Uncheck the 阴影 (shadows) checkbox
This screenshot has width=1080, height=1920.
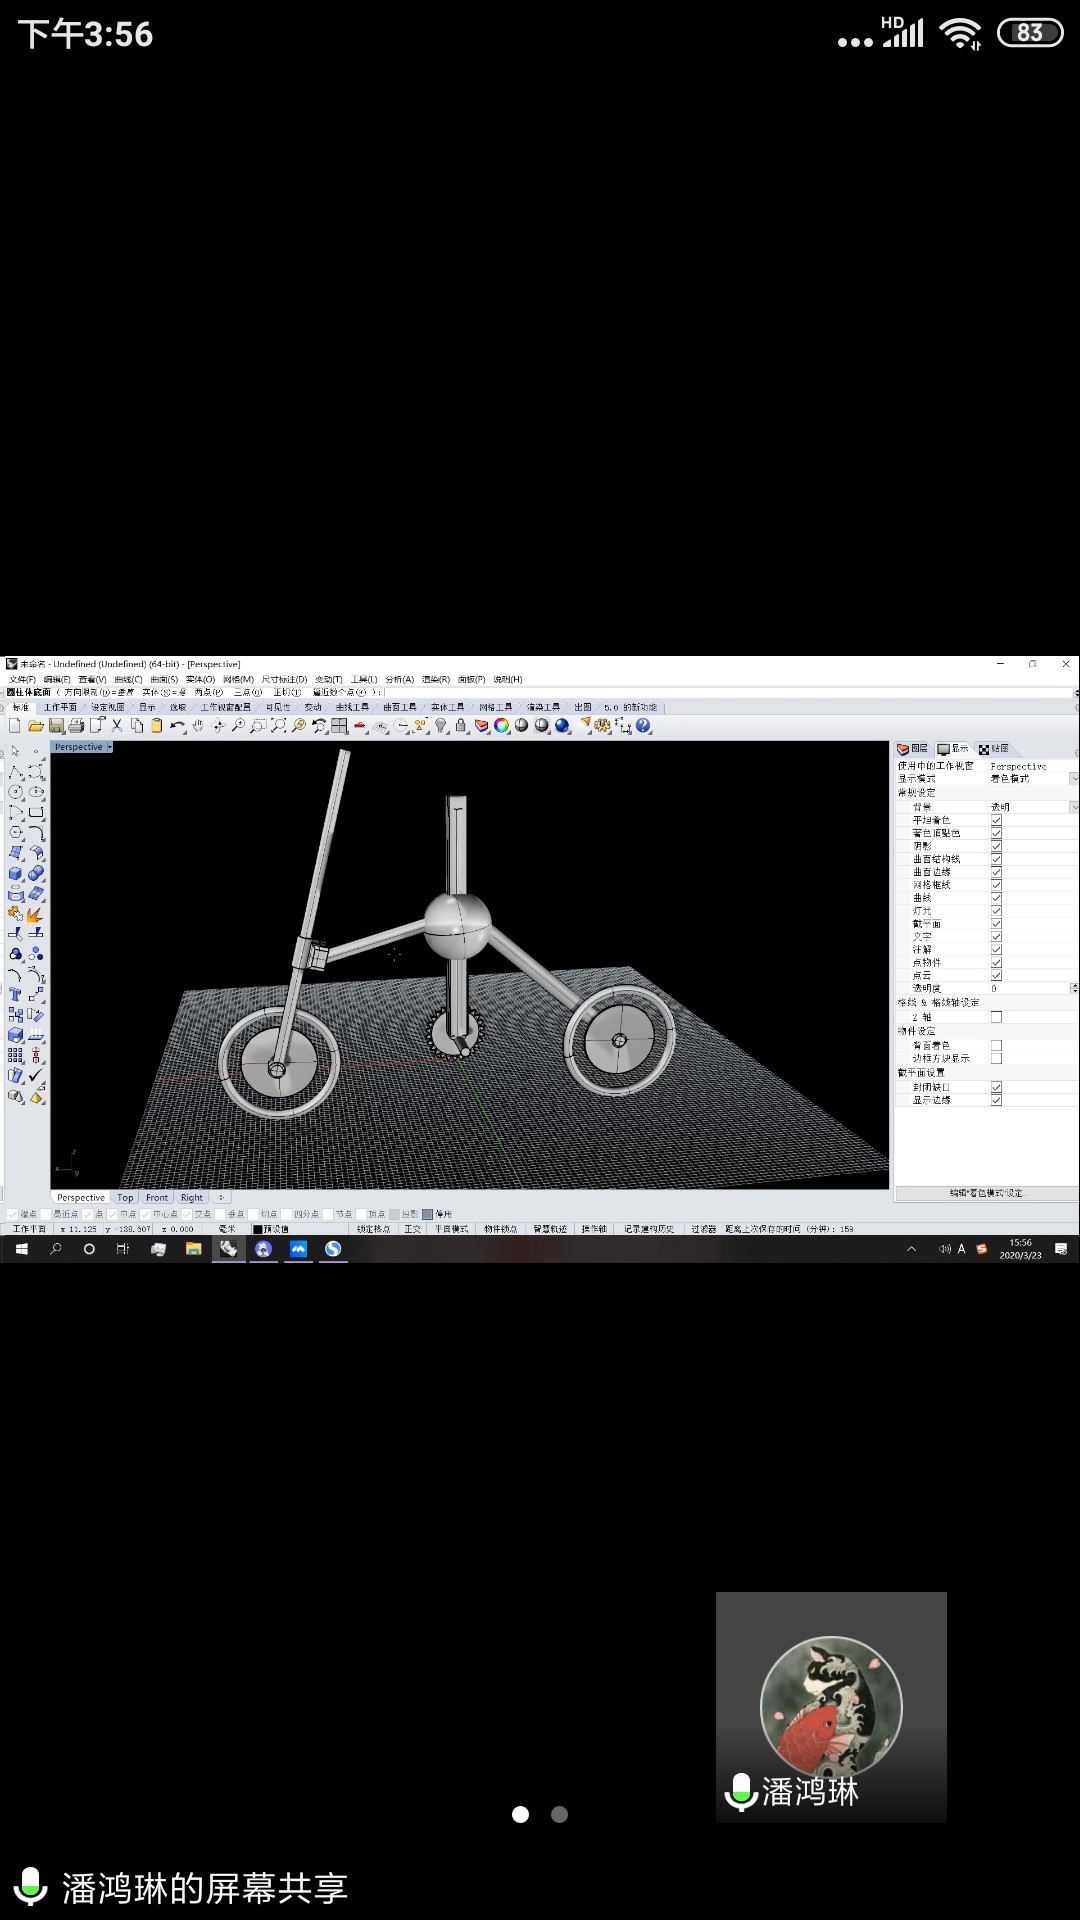pos(996,846)
